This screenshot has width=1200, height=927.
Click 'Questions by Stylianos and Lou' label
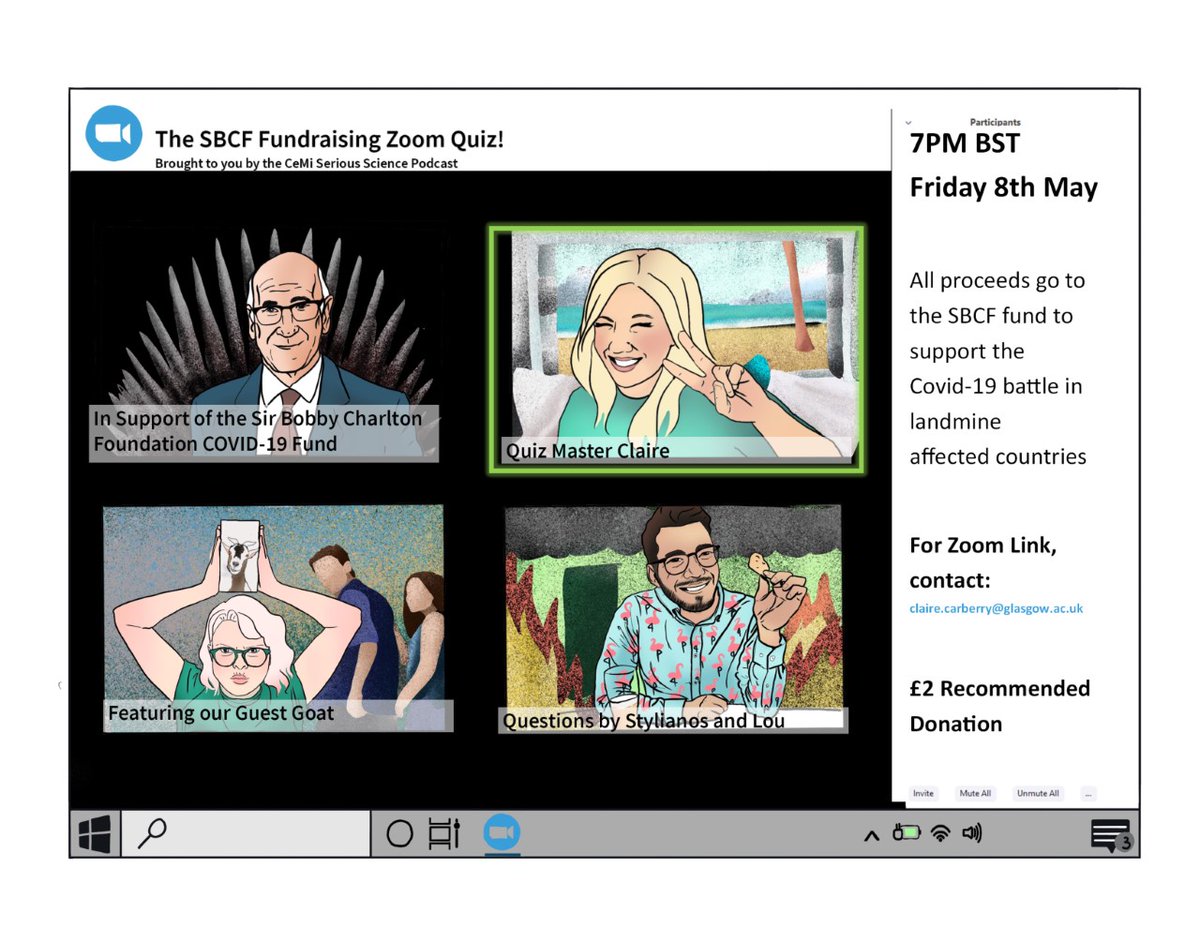(x=644, y=720)
